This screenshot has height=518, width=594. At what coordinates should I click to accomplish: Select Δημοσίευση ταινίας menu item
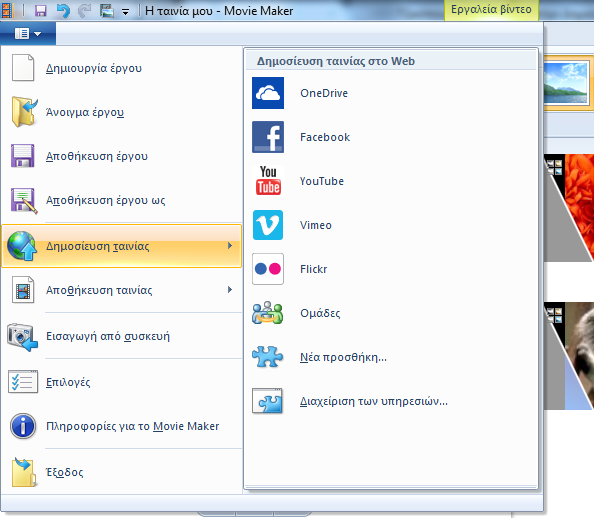[122, 246]
